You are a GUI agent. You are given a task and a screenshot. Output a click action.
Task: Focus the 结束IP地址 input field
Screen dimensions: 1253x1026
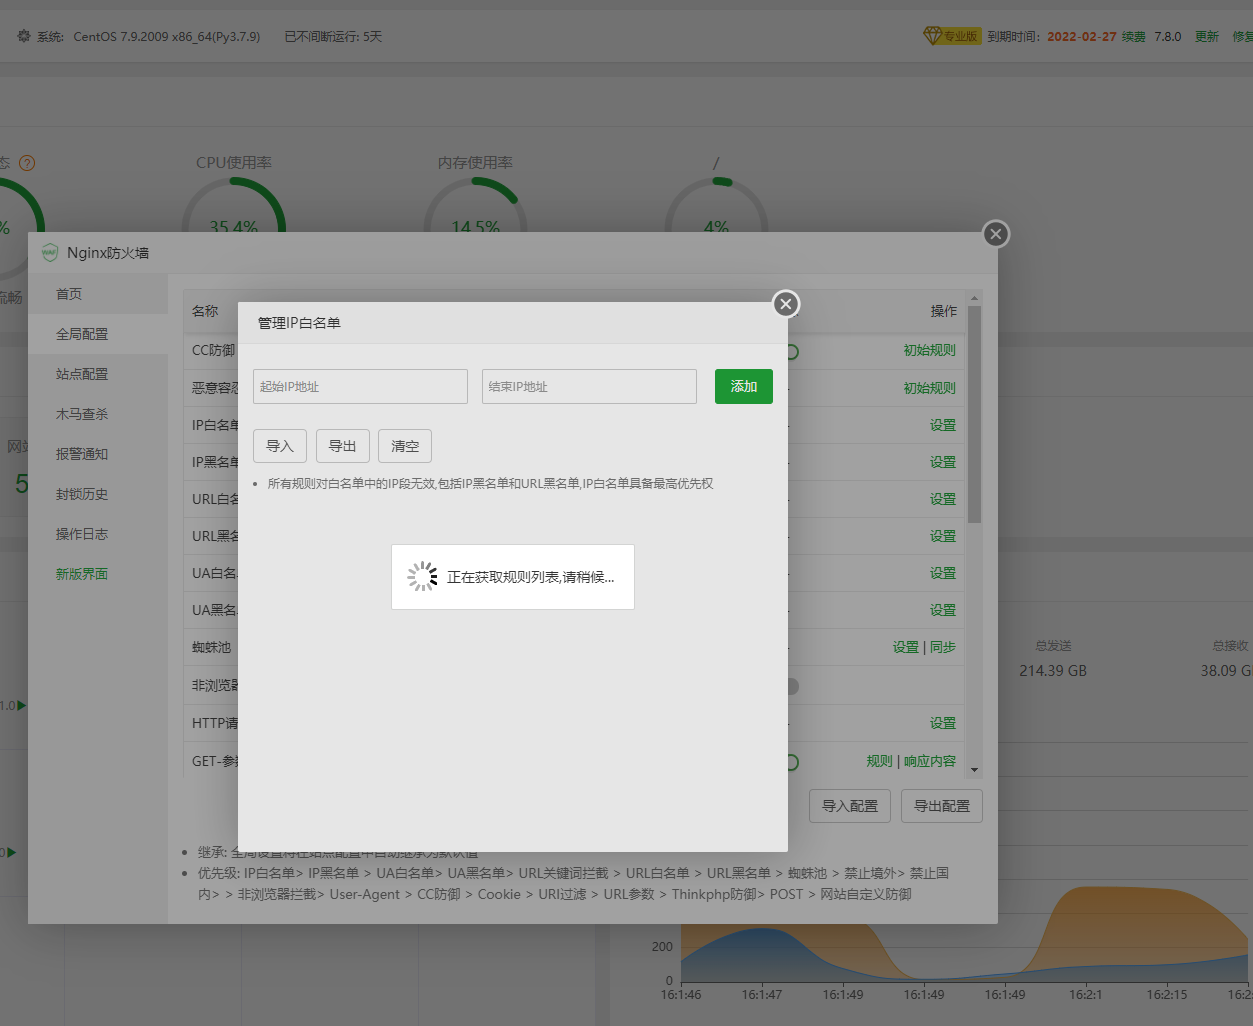click(x=589, y=386)
